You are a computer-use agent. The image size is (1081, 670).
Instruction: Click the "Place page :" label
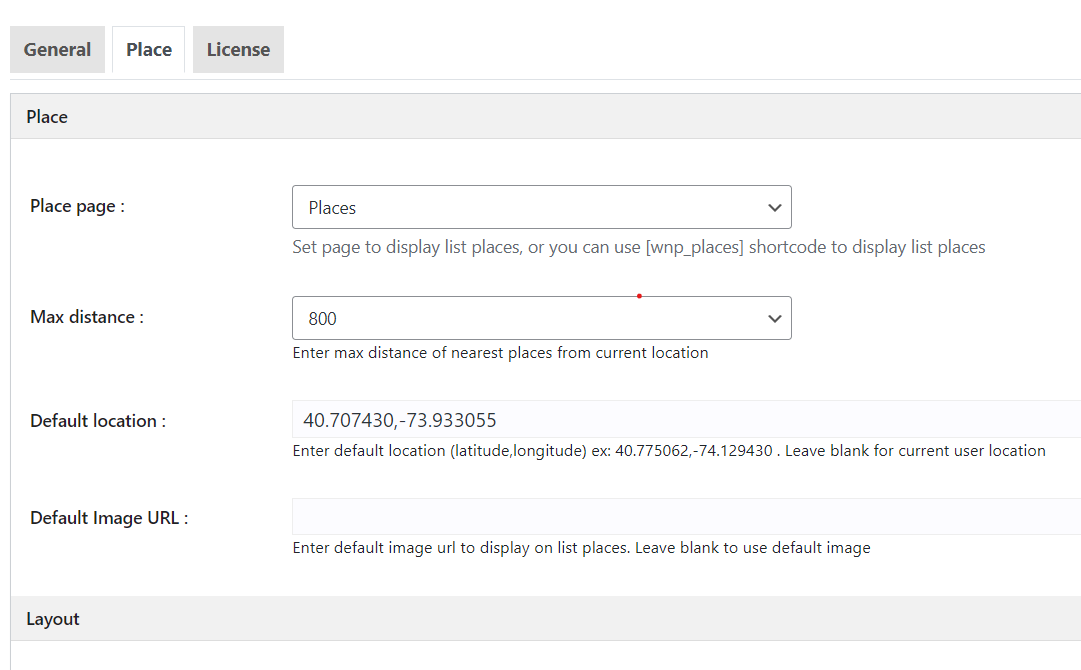[x=77, y=206]
